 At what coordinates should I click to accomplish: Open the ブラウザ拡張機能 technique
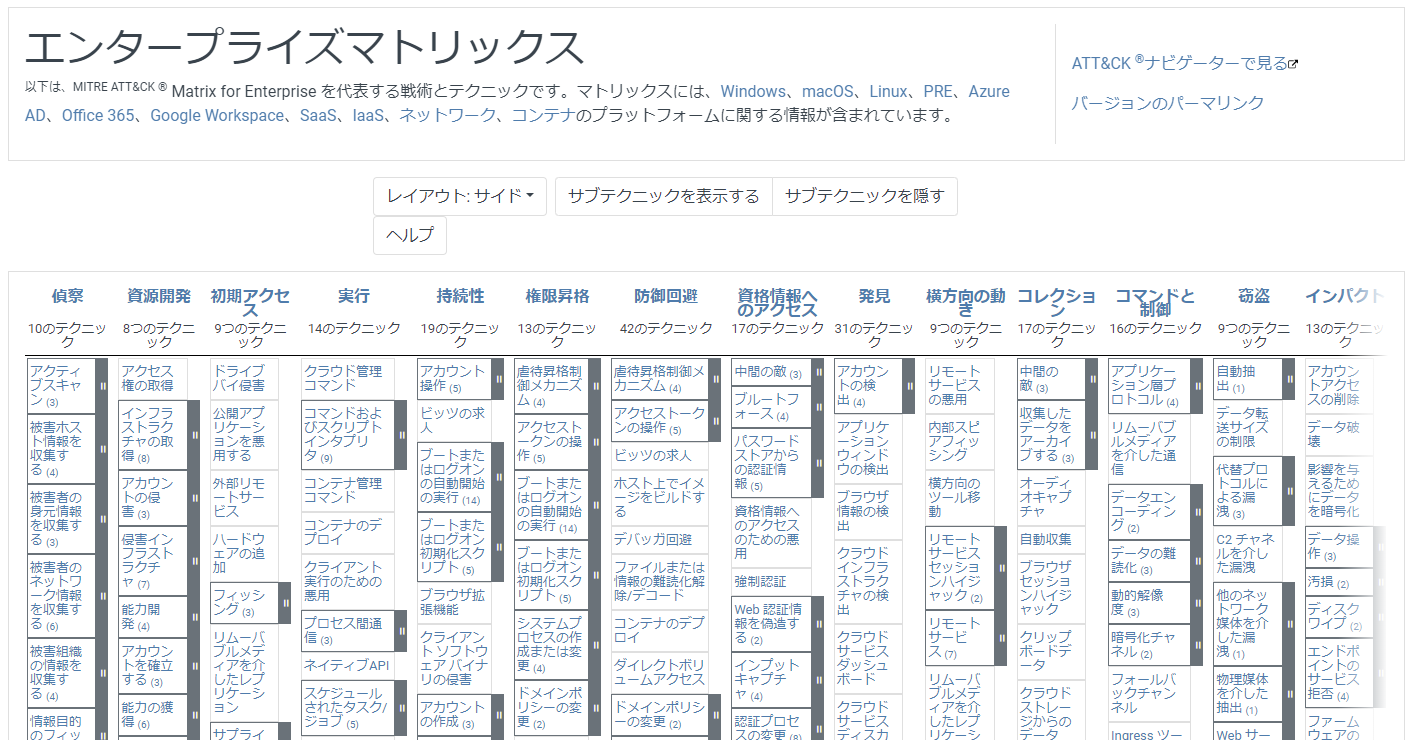pos(454,602)
